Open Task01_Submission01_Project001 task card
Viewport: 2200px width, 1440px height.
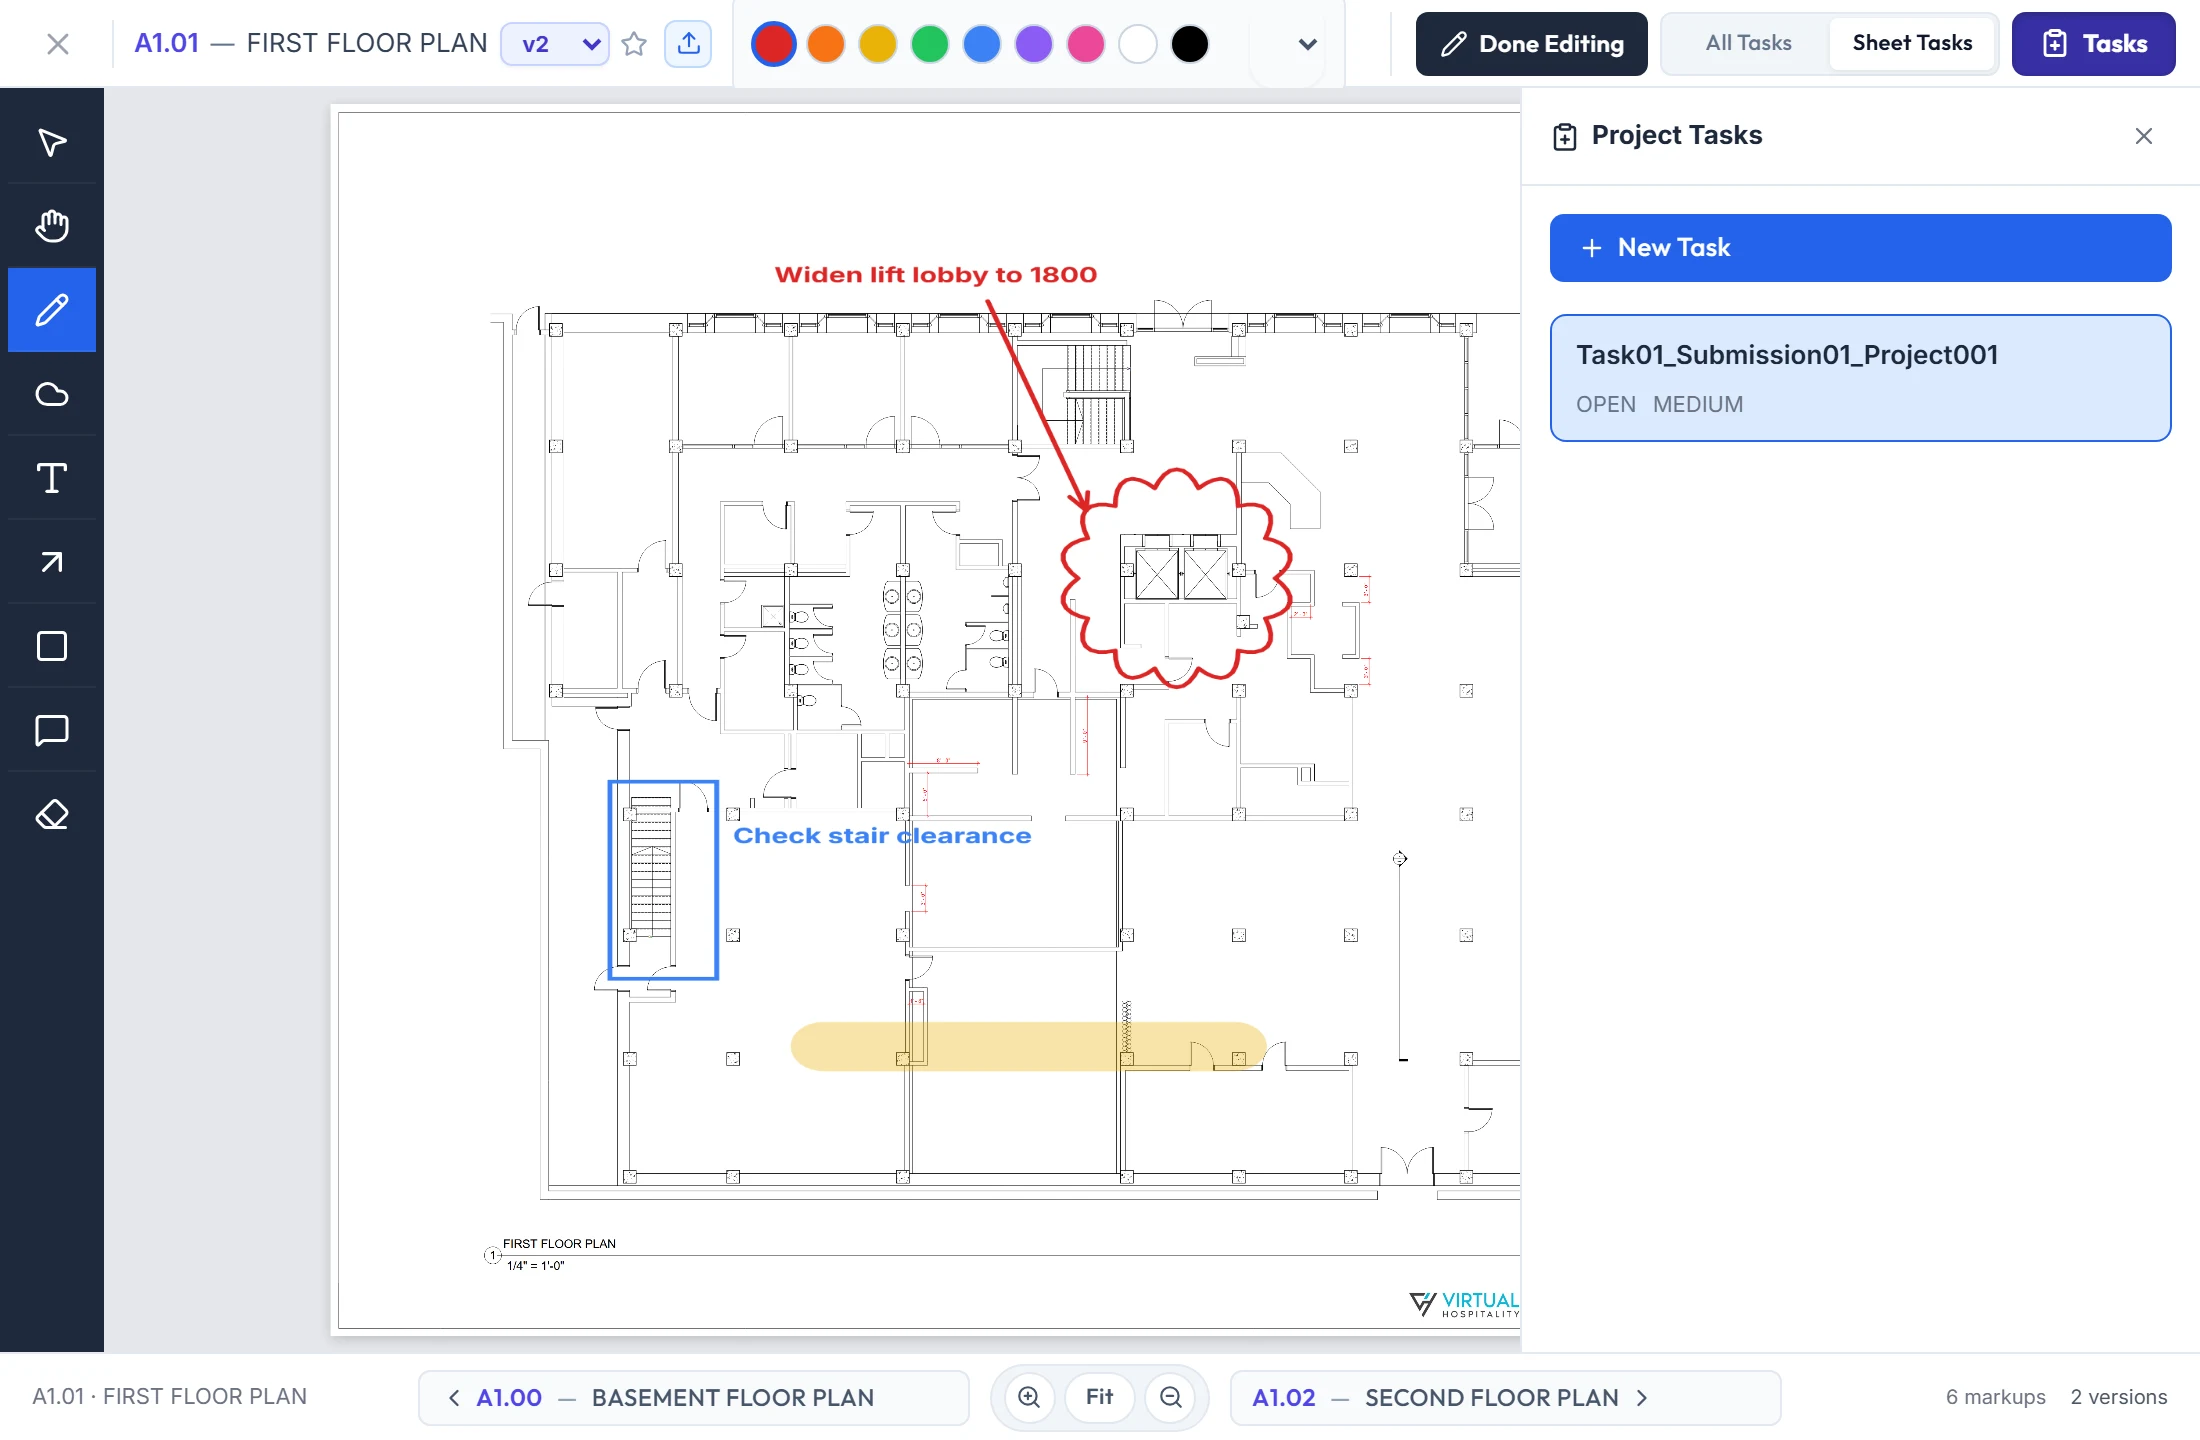(x=1861, y=378)
